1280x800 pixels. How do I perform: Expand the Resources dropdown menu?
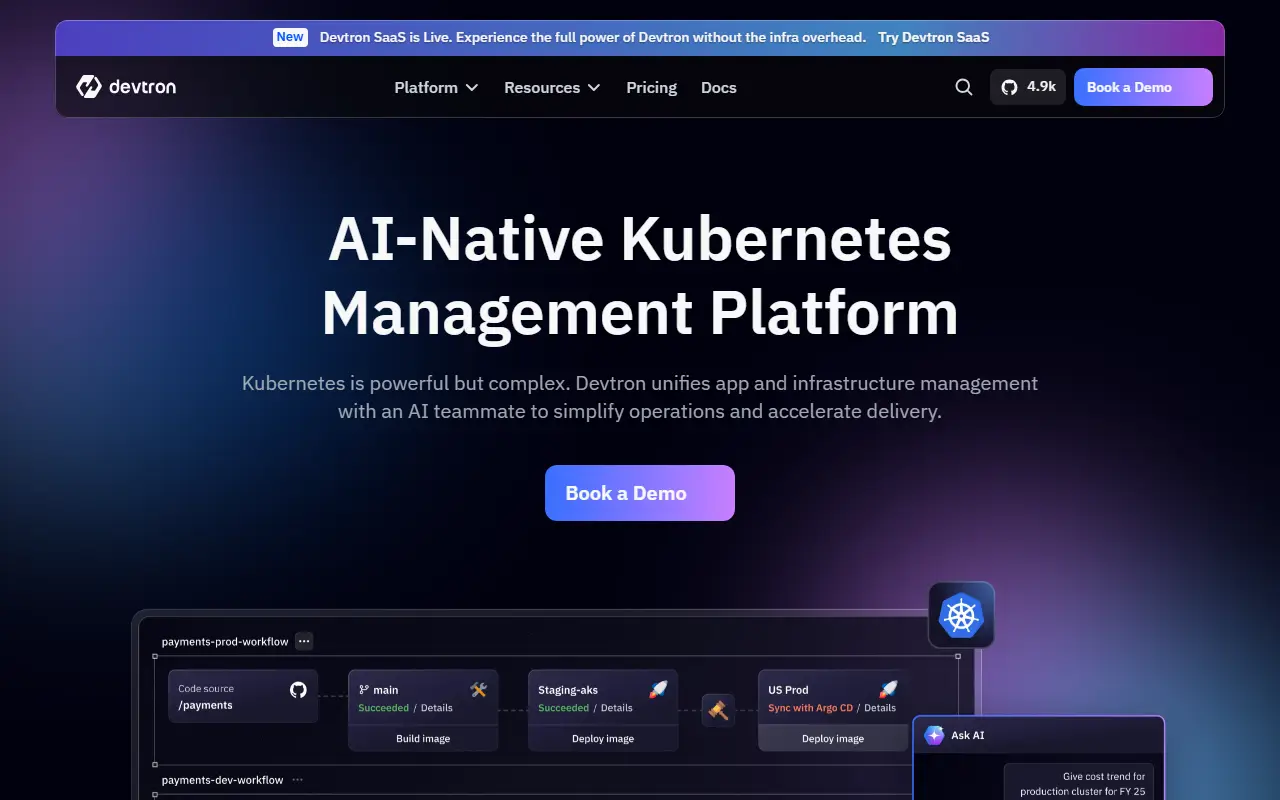(552, 87)
